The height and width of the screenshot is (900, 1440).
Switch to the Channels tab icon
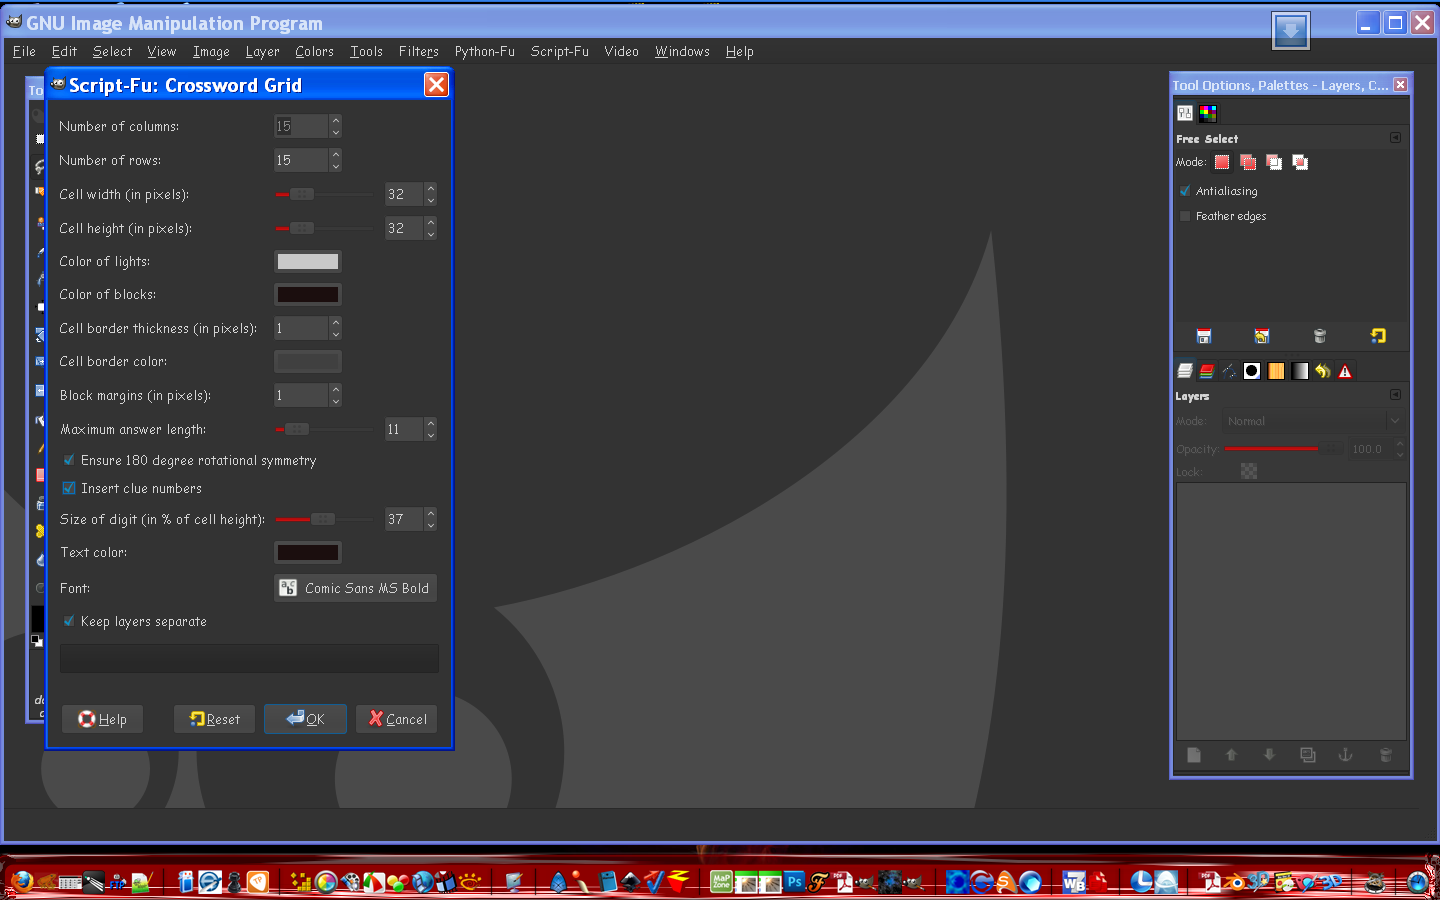pos(1207,371)
